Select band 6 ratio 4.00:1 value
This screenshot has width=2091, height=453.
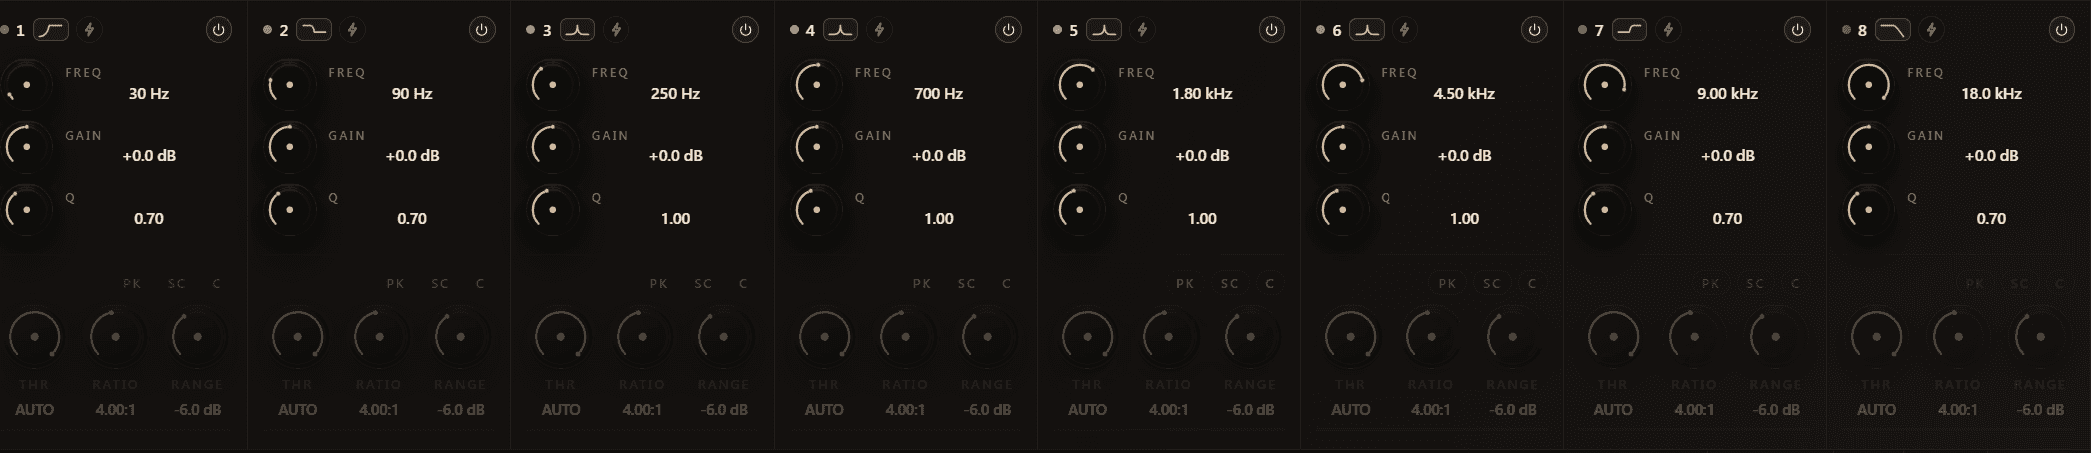coord(1431,410)
